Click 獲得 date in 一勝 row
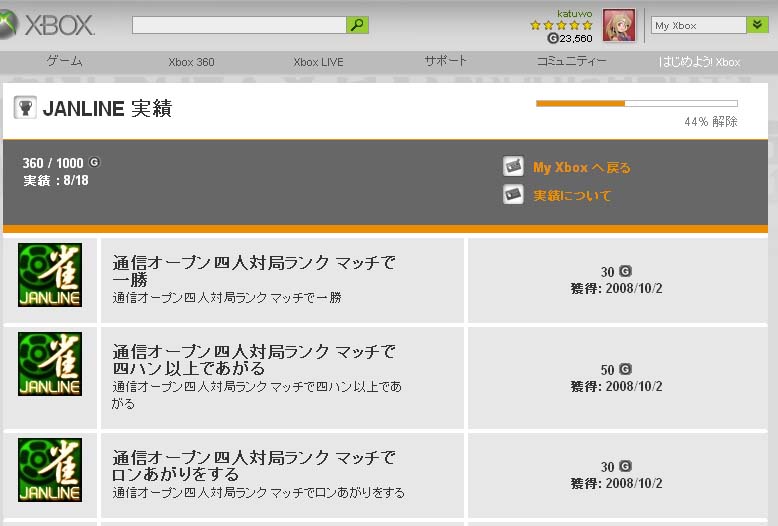 pyautogui.click(x=616, y=288)
